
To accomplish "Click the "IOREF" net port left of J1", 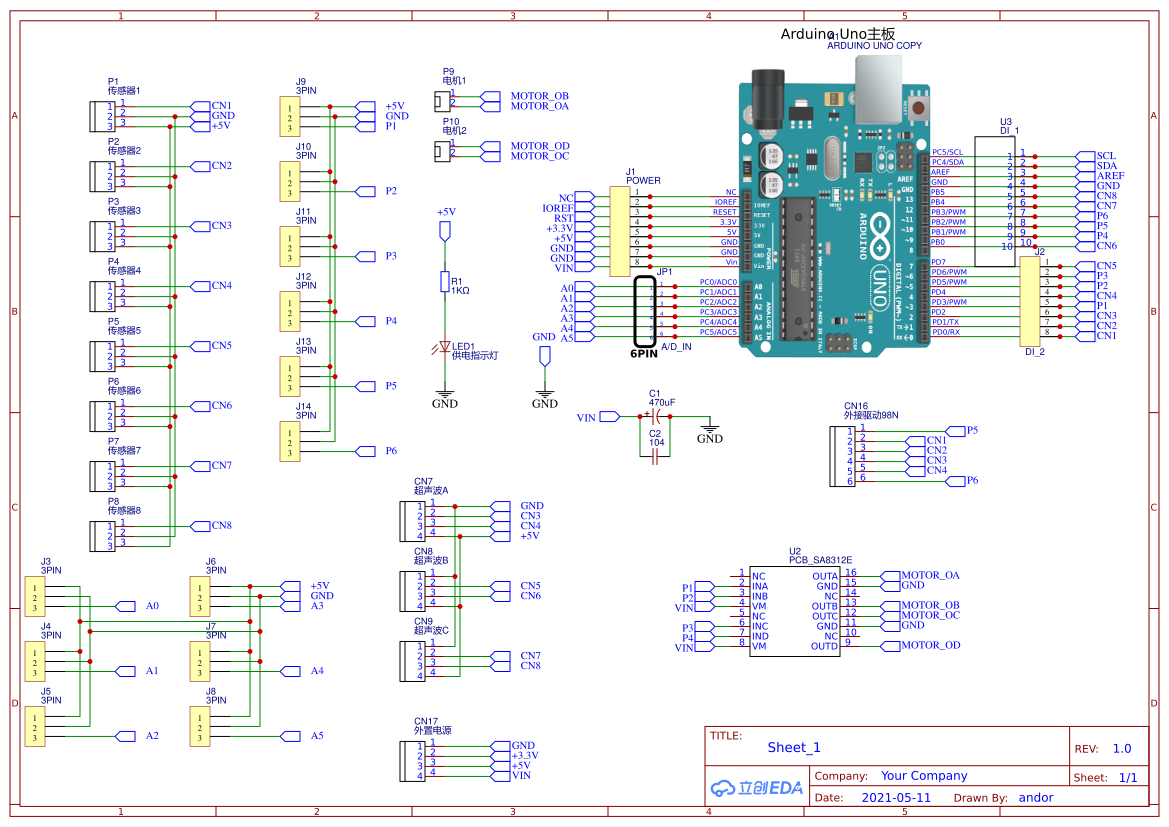I will tap(584, 208).
